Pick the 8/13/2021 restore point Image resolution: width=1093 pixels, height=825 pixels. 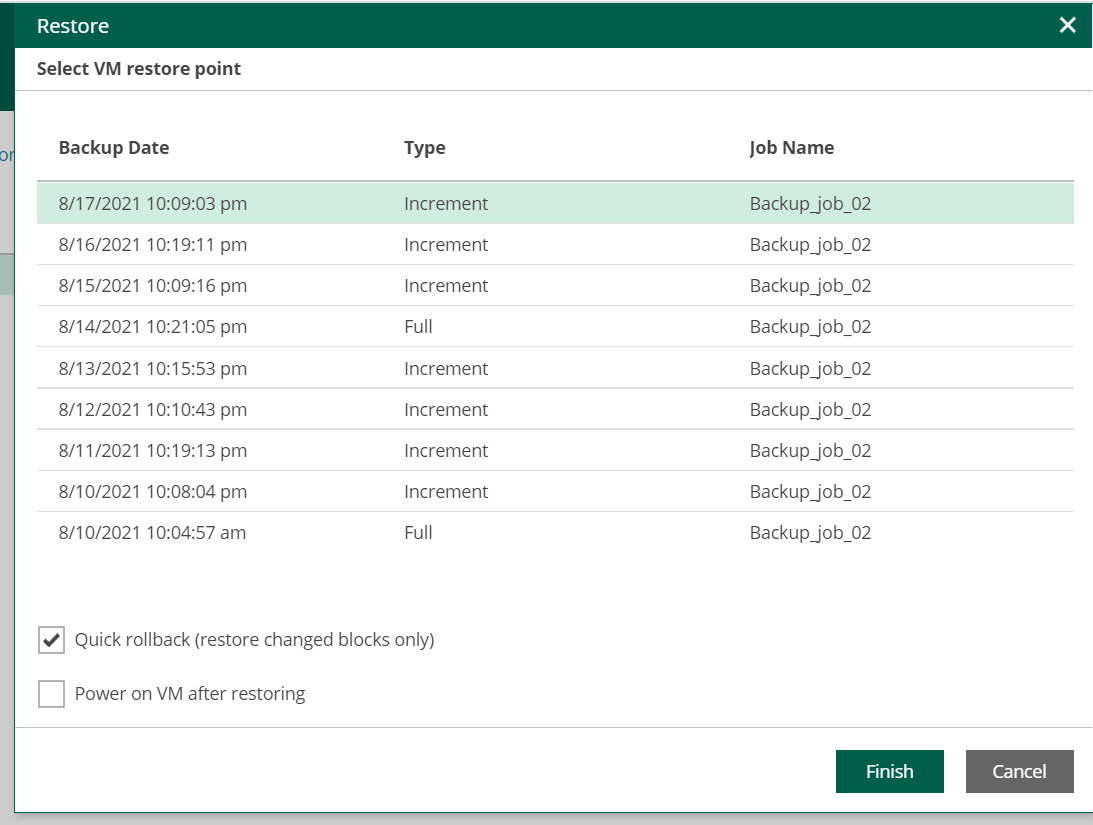[x=400, y=368]
